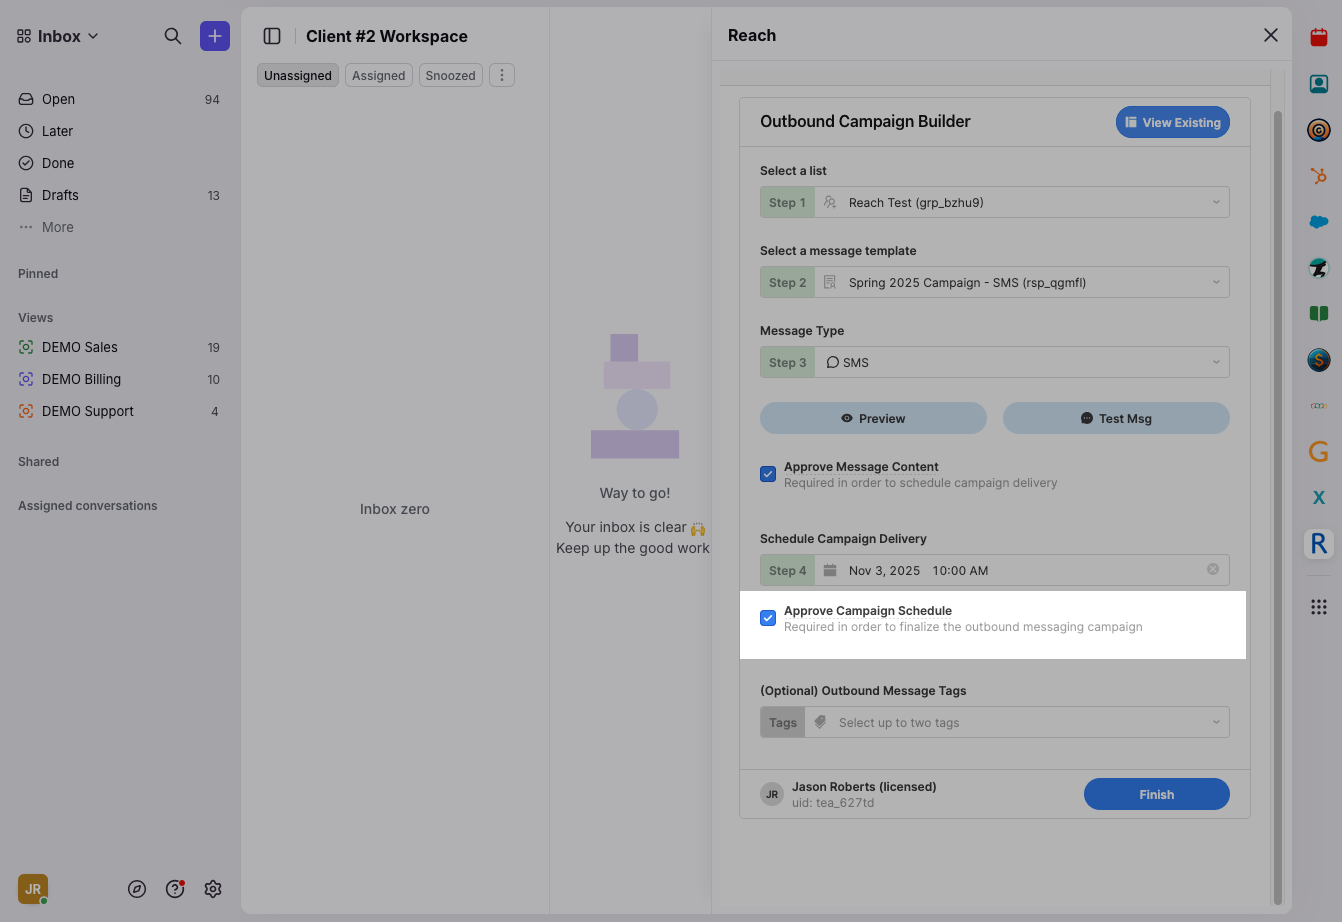Open the Salesforce cloud icon
The width and height of the screenshot is (1342, 922).
(1319, 222)
